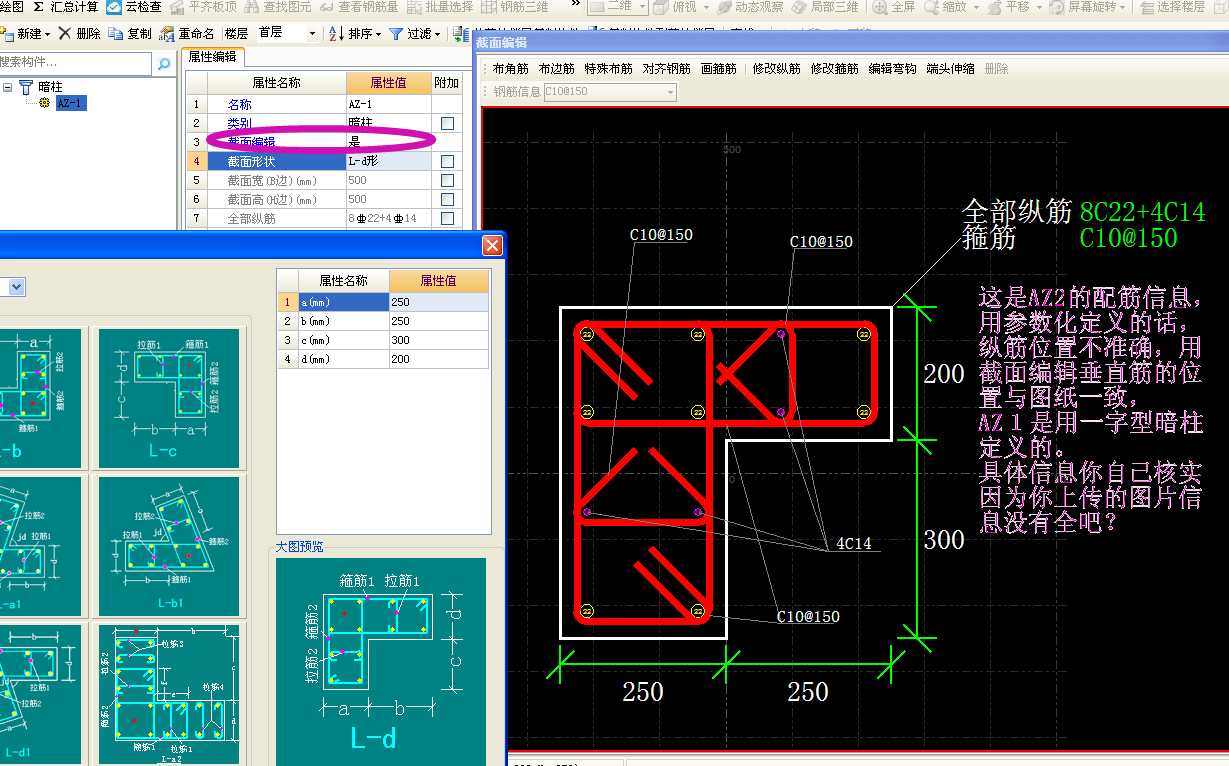Click 画箍筋 in section editor

718,69
